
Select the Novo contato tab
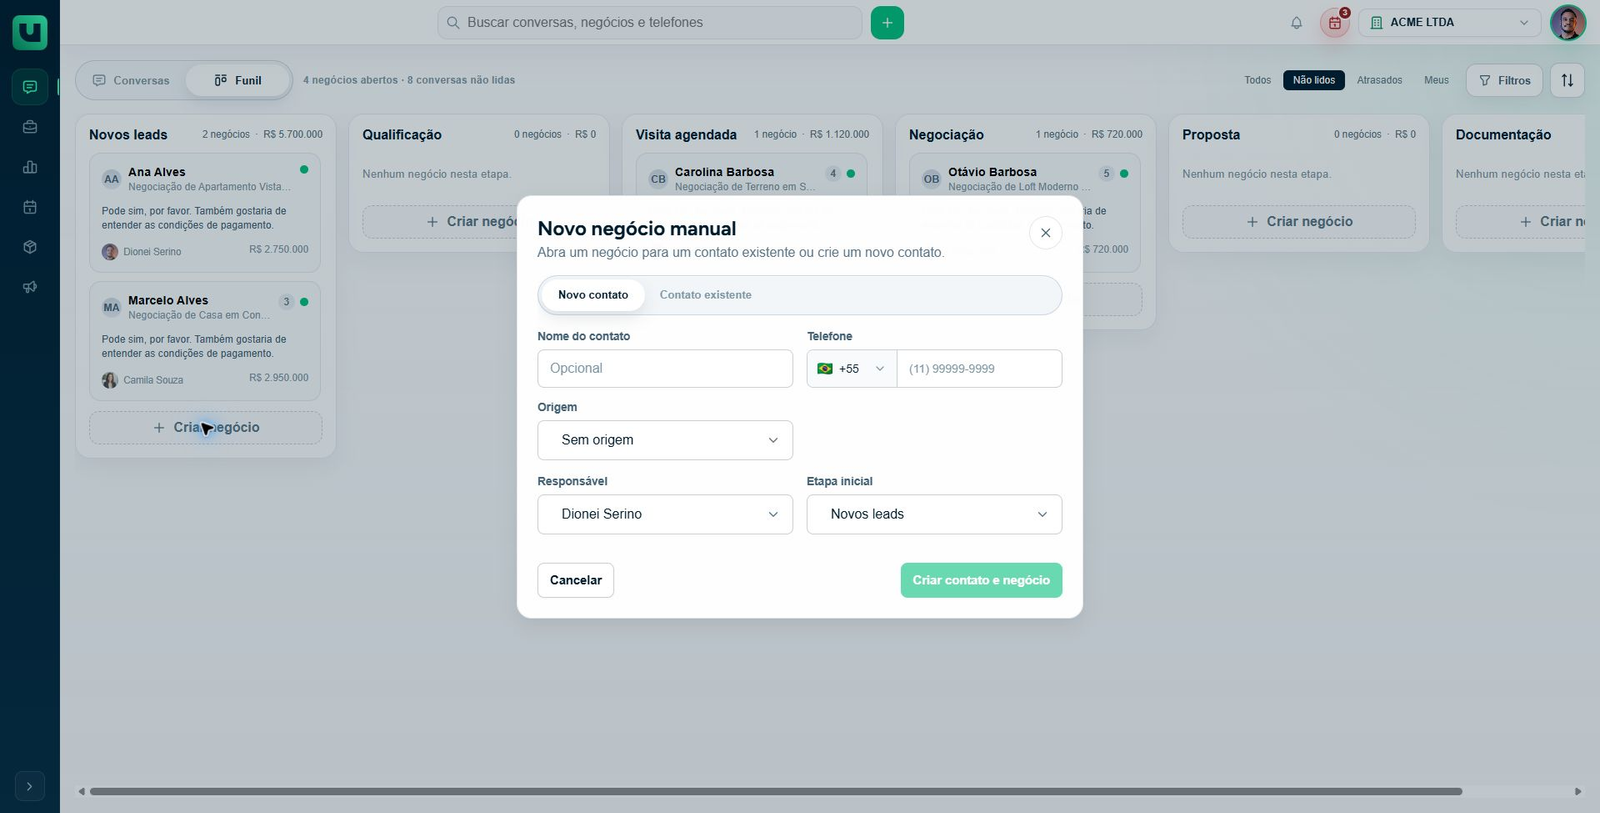[x=593, y=295]
